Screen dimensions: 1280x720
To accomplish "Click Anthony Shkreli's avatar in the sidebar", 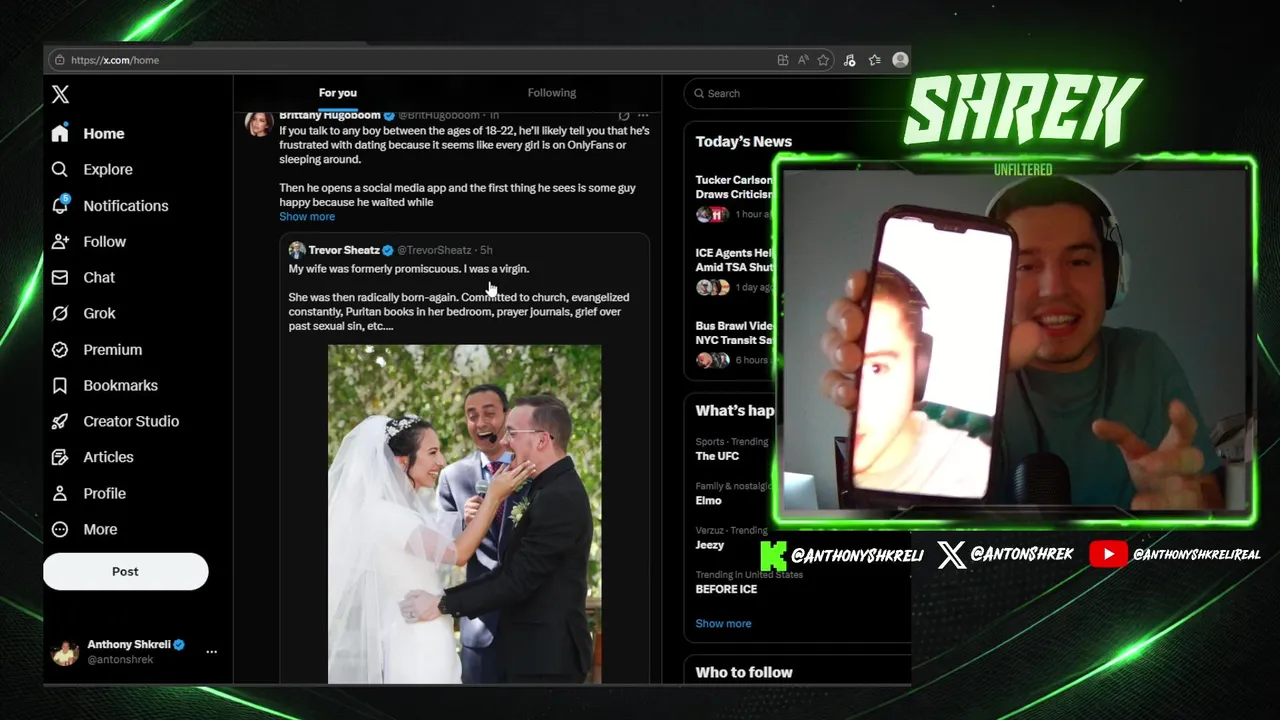I will pos(65,652).
